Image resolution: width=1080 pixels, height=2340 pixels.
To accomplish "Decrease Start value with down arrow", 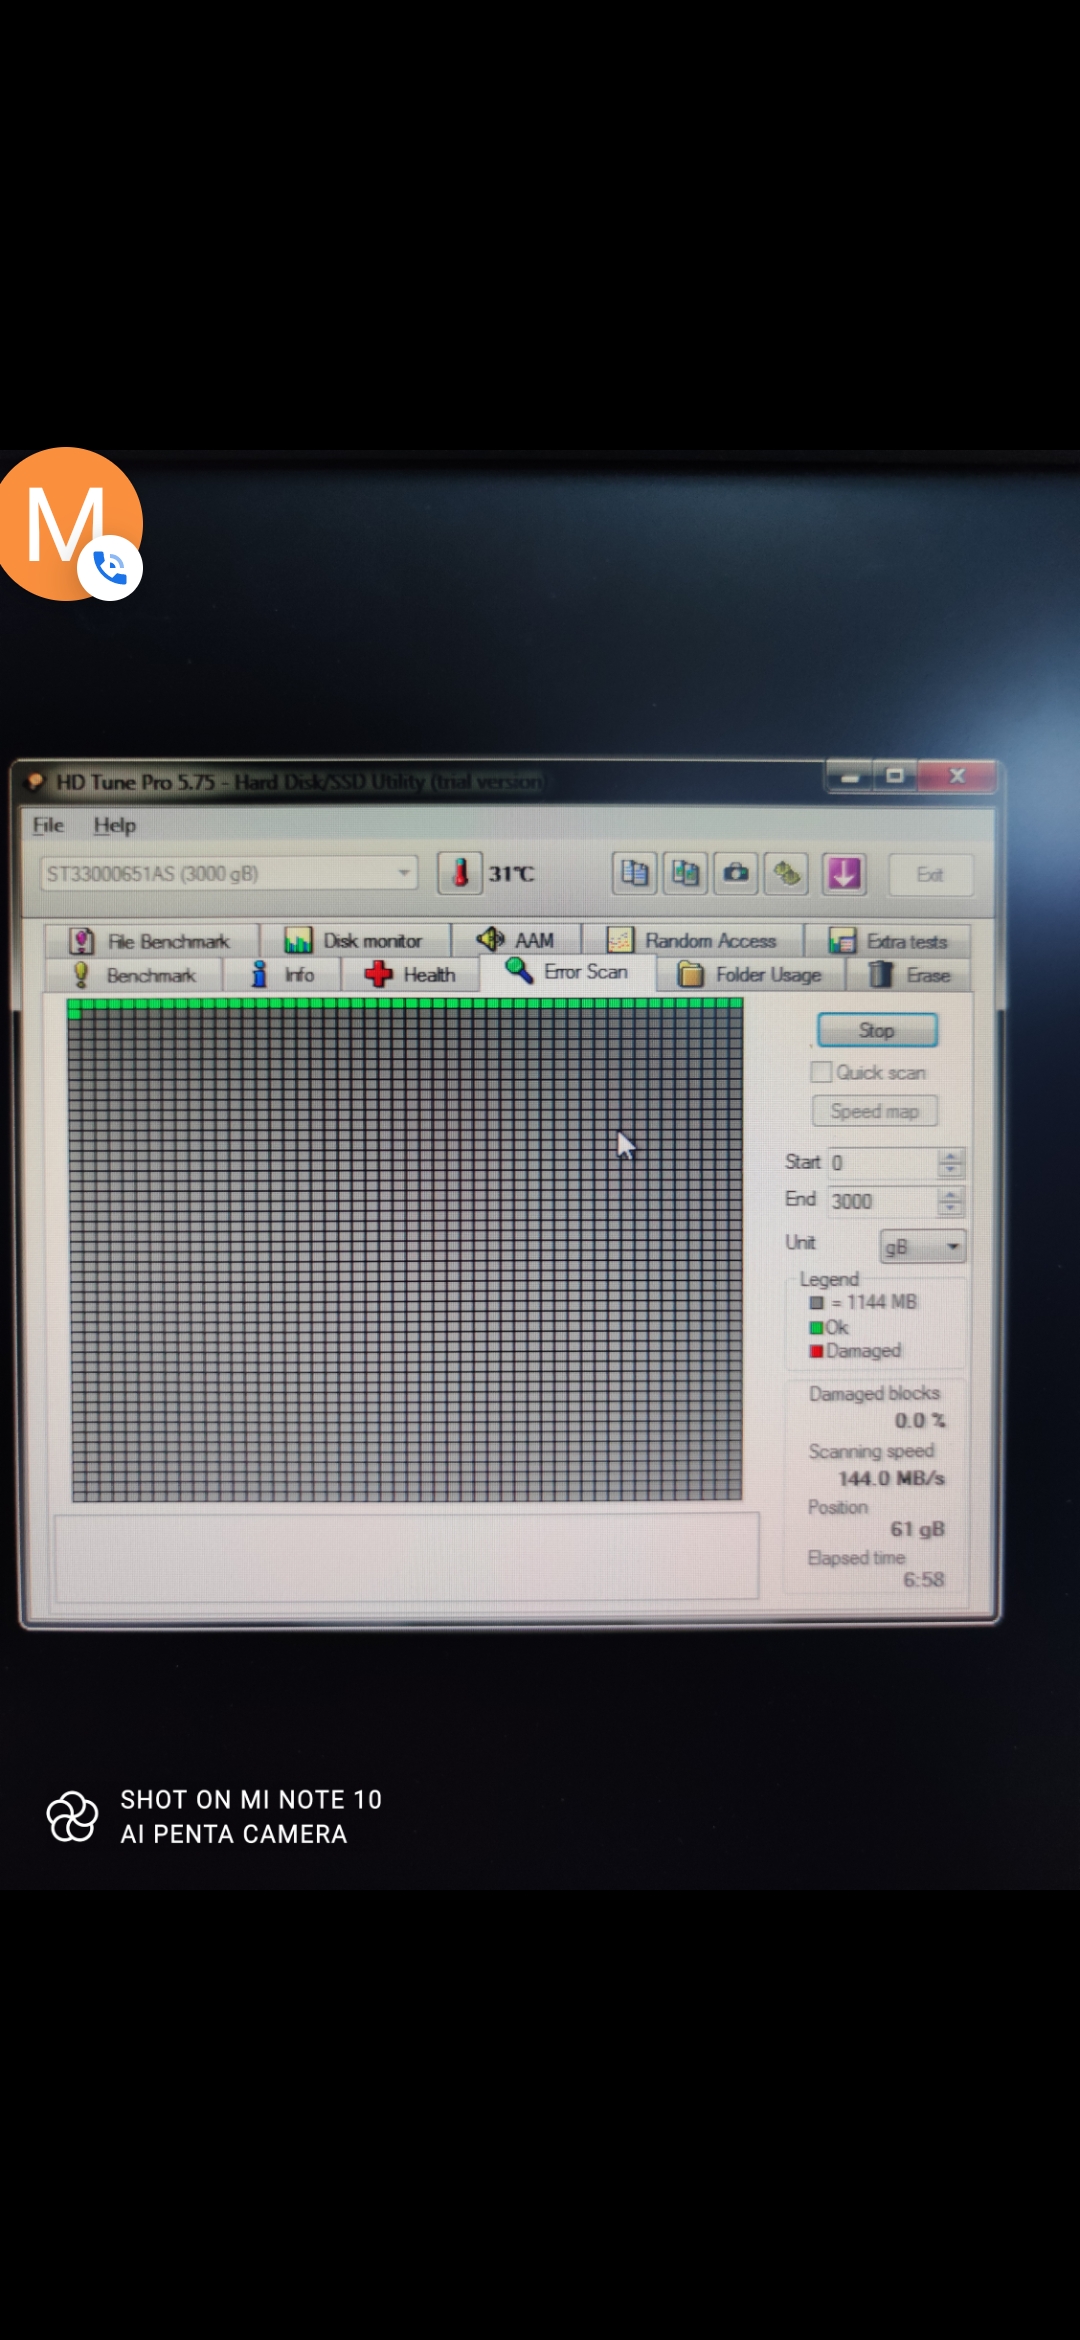I will point(951,1170).
